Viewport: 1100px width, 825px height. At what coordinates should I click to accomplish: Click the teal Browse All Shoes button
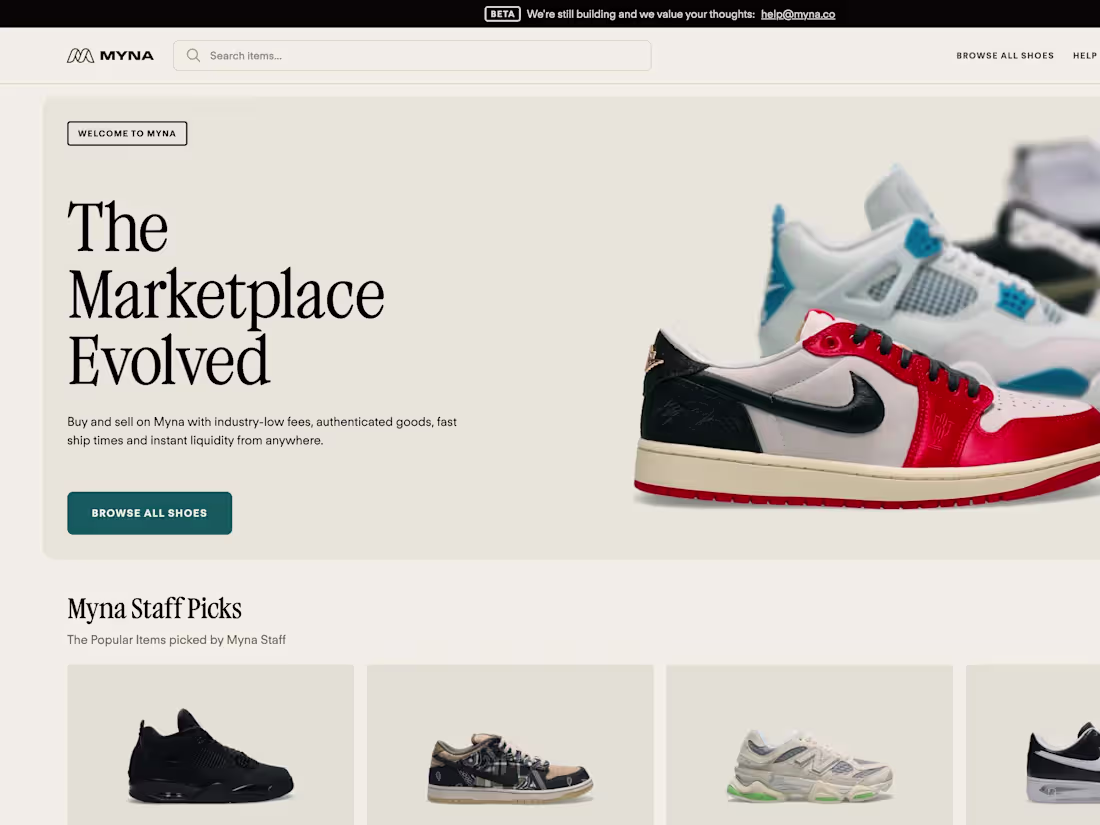click(x=149, y=513)
